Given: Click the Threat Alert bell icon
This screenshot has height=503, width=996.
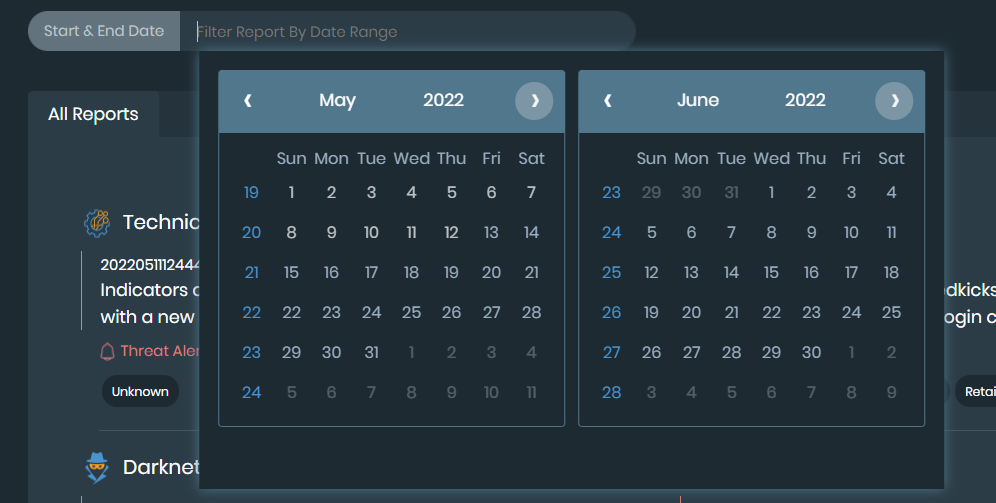Looking at the screenshot, I should 107,351.
